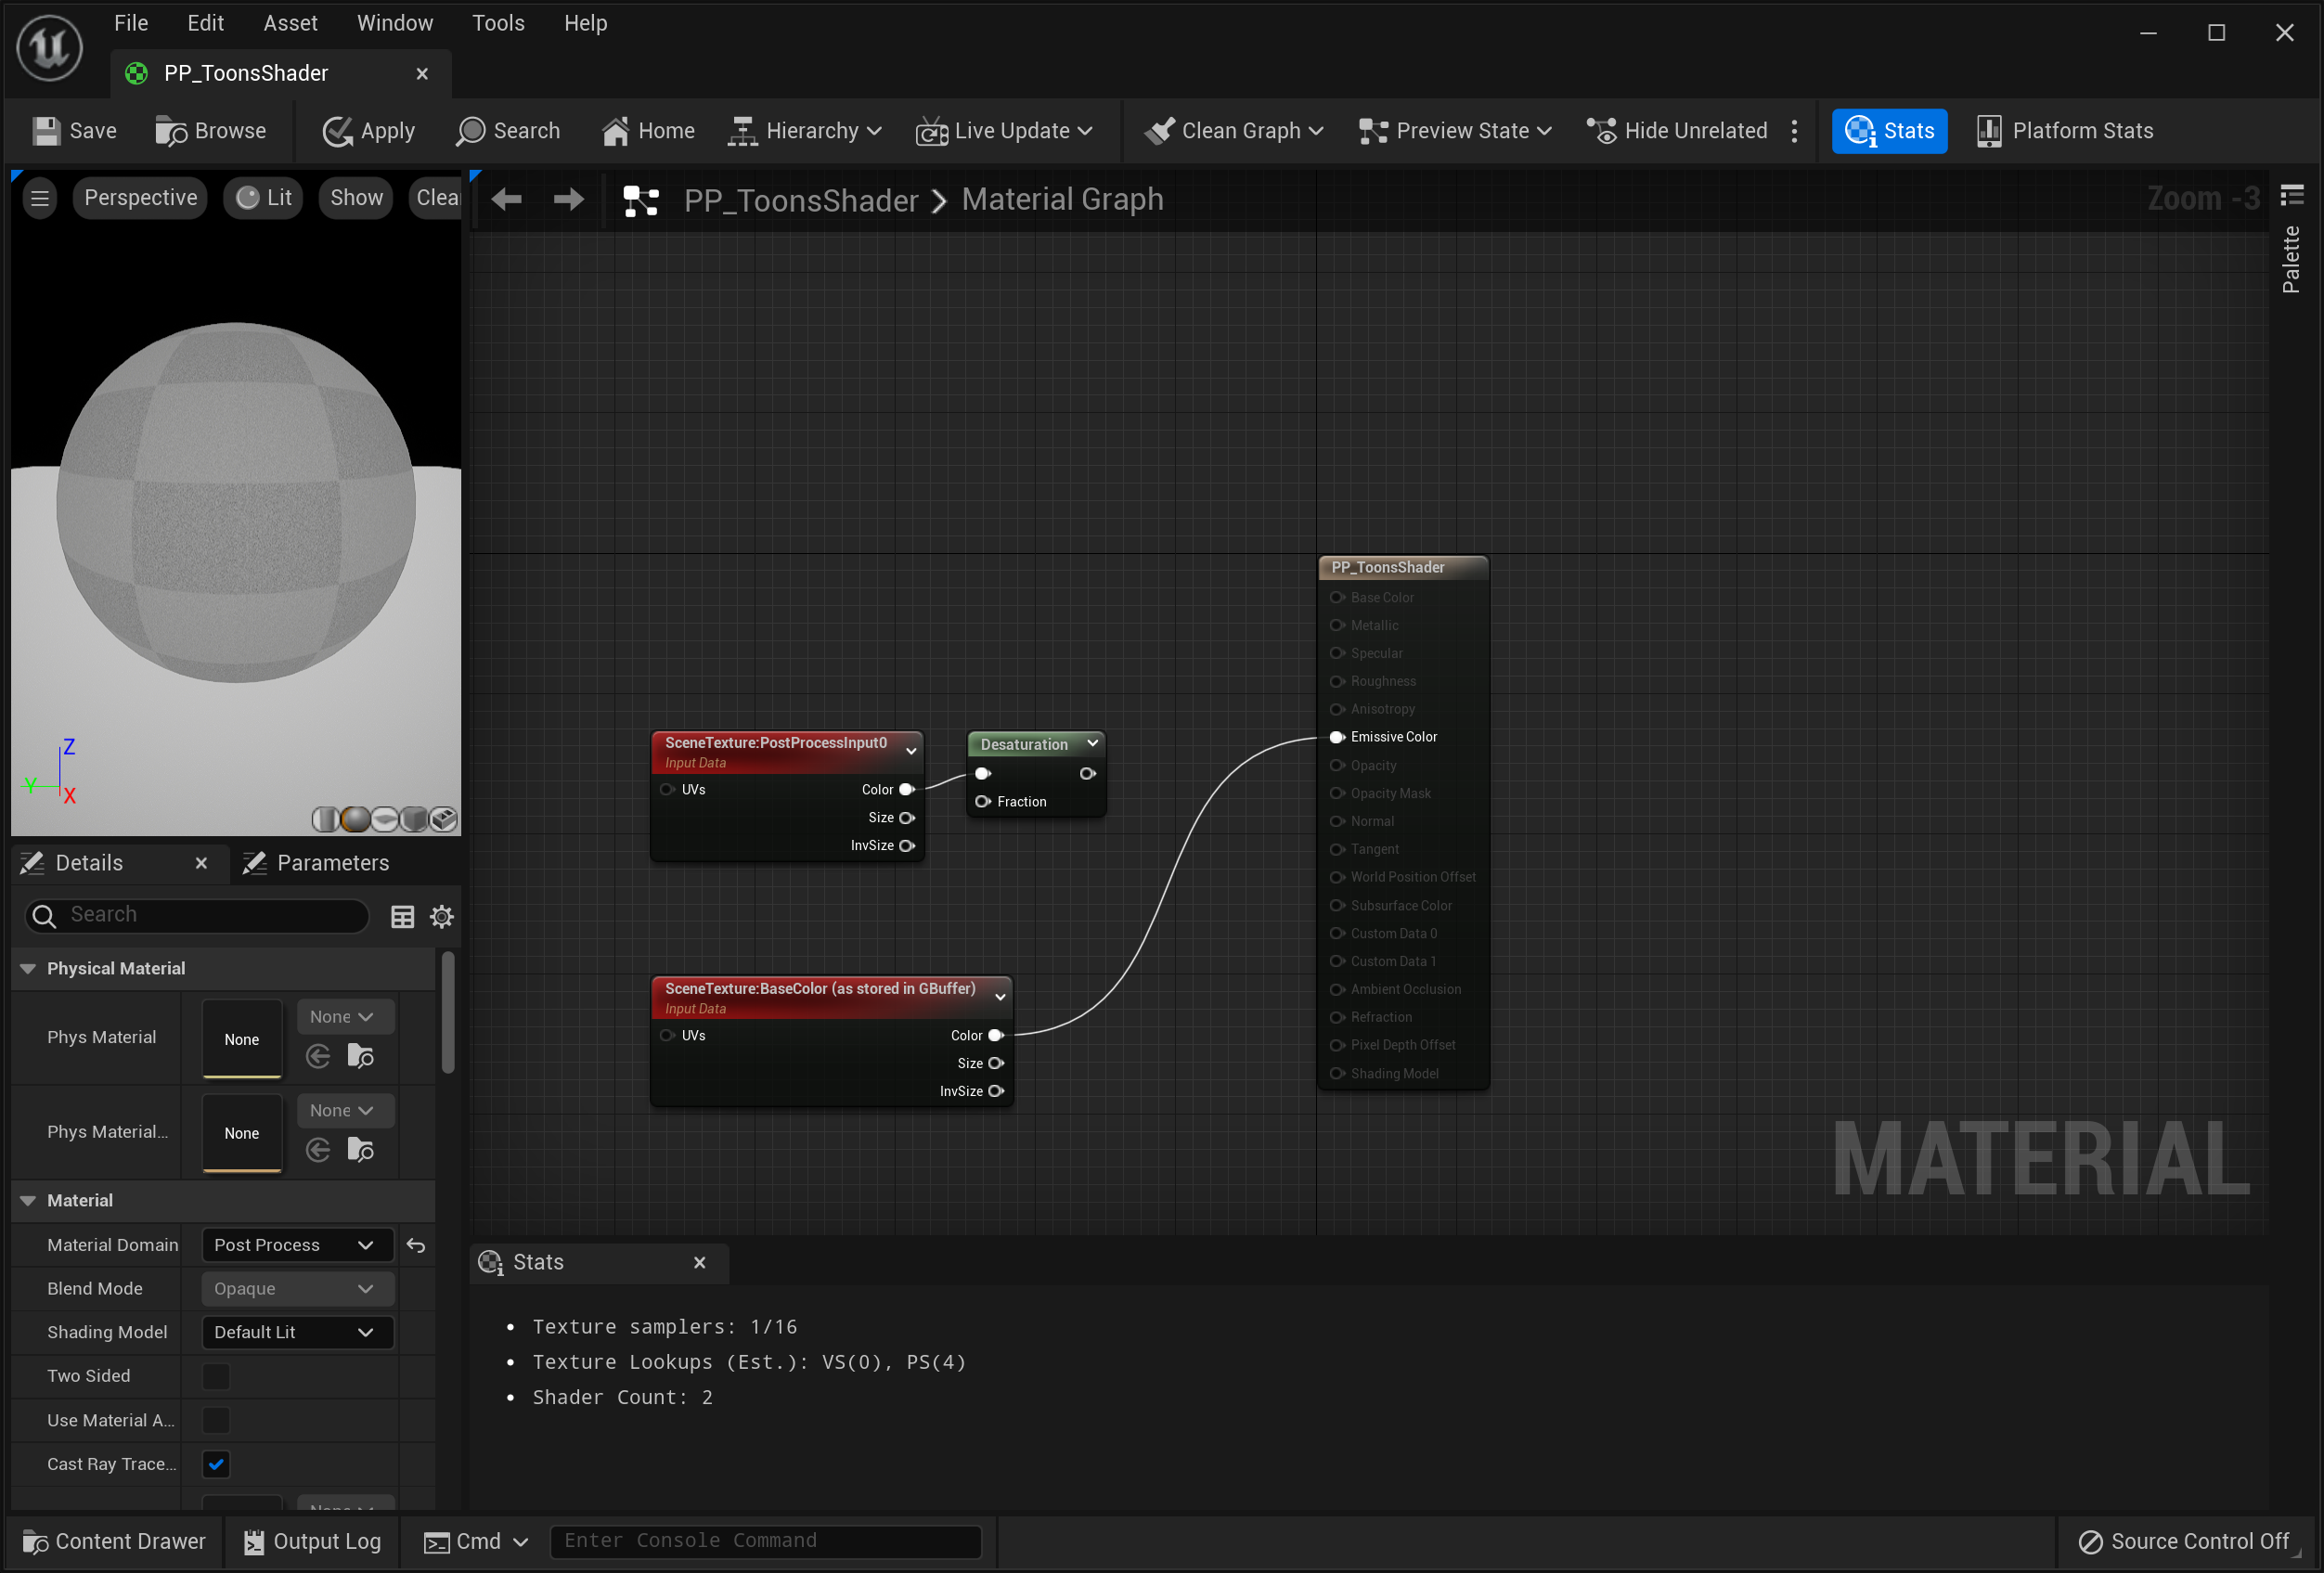Click the Save toolbar icon

point(46,131)
